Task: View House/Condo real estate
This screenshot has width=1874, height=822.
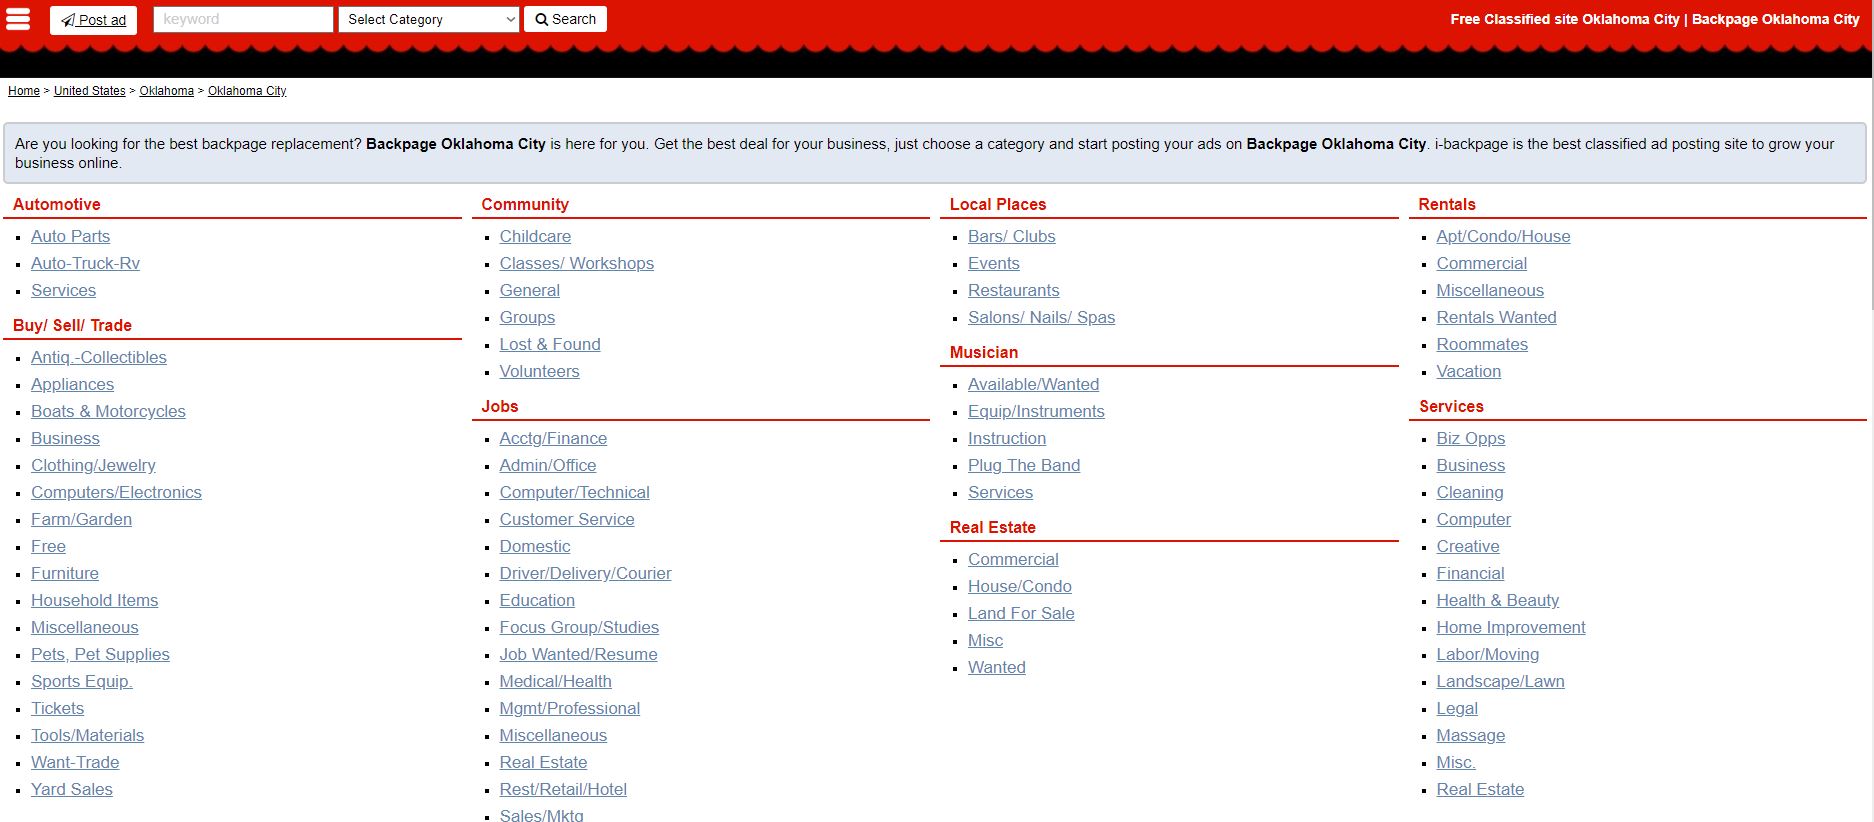Action: tap(1020, 586)
